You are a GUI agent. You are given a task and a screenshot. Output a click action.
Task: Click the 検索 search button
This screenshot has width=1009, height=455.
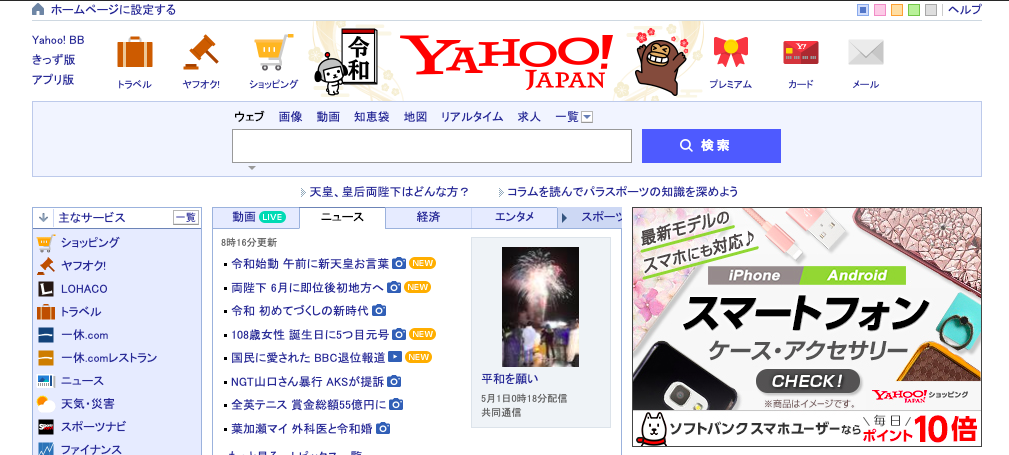coord(711,146)
